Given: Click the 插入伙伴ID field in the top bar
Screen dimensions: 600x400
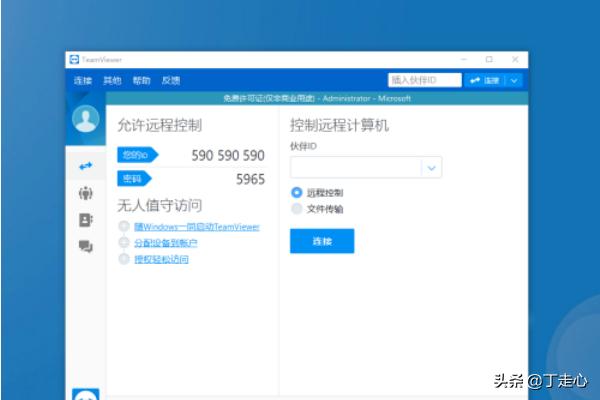Looking at the screenshot, I should [x=424, y=80].
